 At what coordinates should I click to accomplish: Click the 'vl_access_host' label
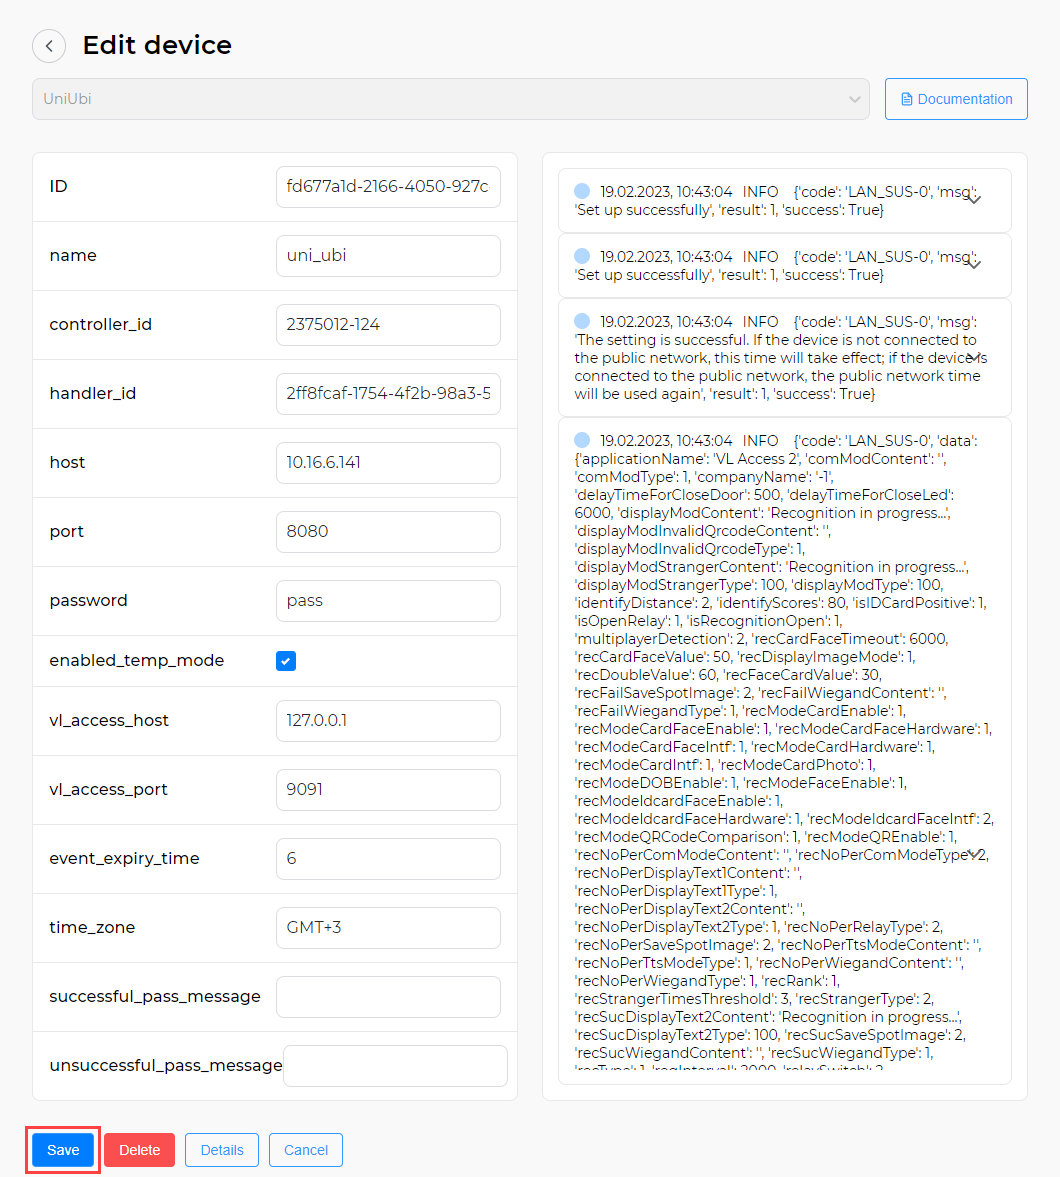tap(109, 721)
